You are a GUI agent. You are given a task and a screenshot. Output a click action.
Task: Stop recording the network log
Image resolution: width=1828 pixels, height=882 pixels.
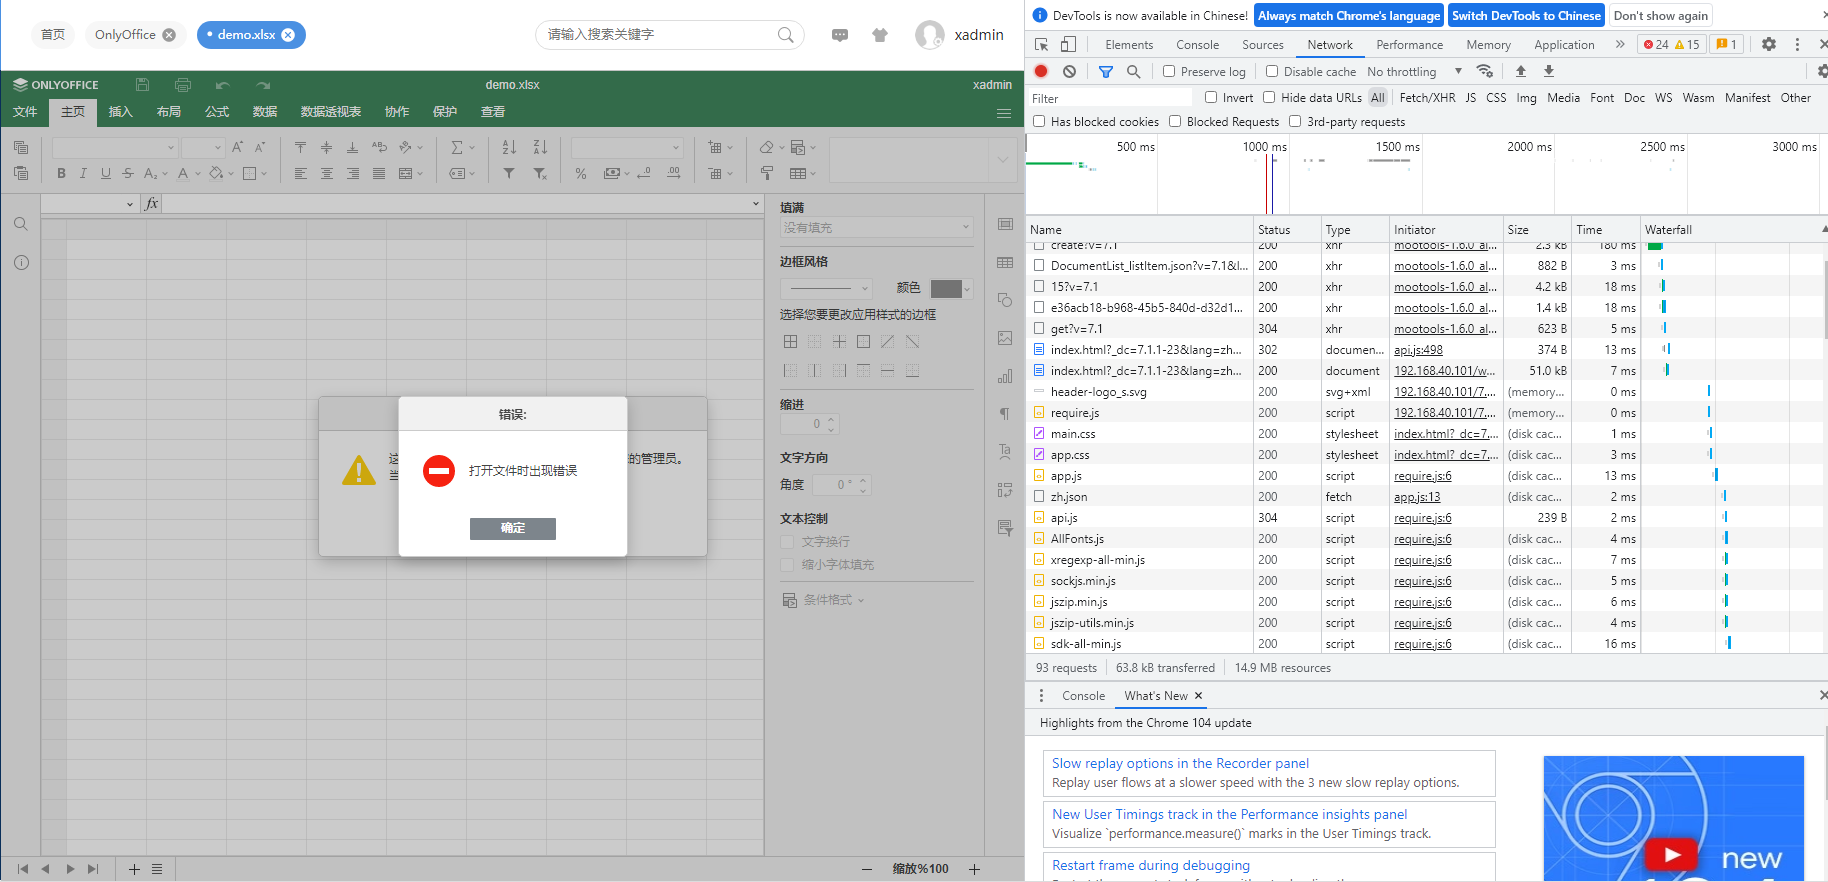[1041, 71]
